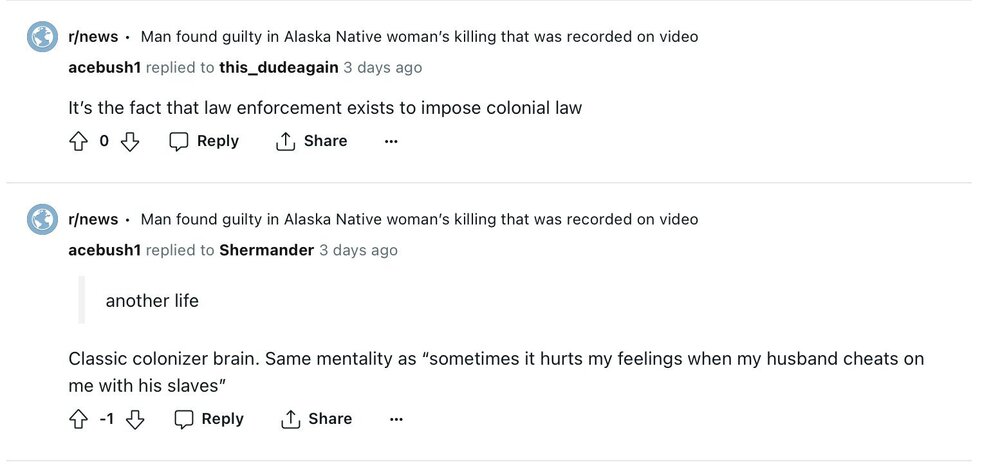1000x467 pixels.
Task: Share the colonizer brain comment
Action: click(316, 420)
